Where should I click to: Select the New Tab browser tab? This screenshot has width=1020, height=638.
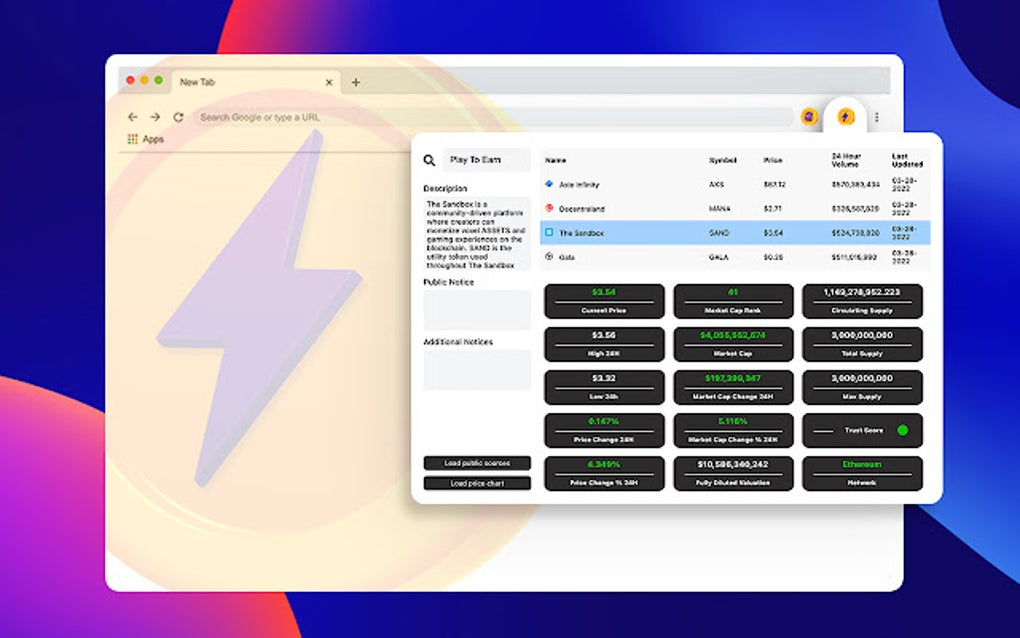(256, 82)
